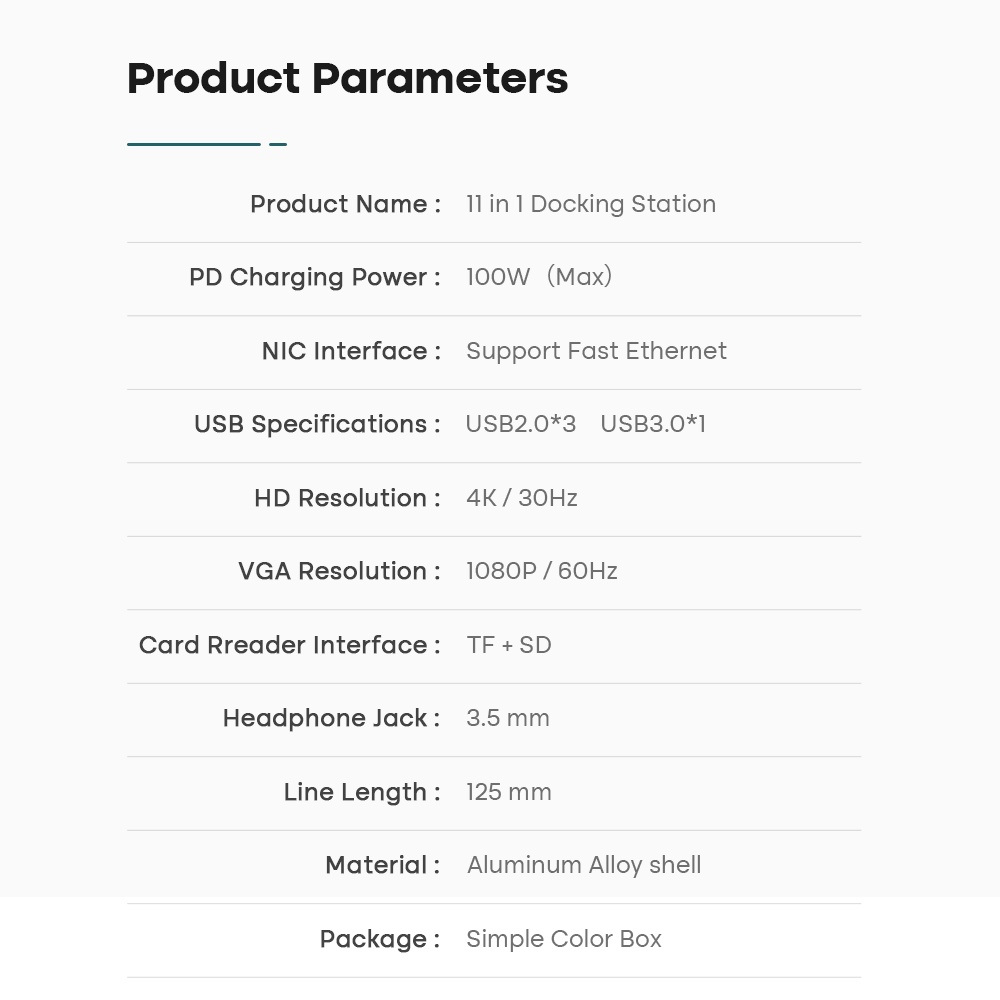
Task: Click the Aluminum Alloy shell text
Action: tap(584, 865)
